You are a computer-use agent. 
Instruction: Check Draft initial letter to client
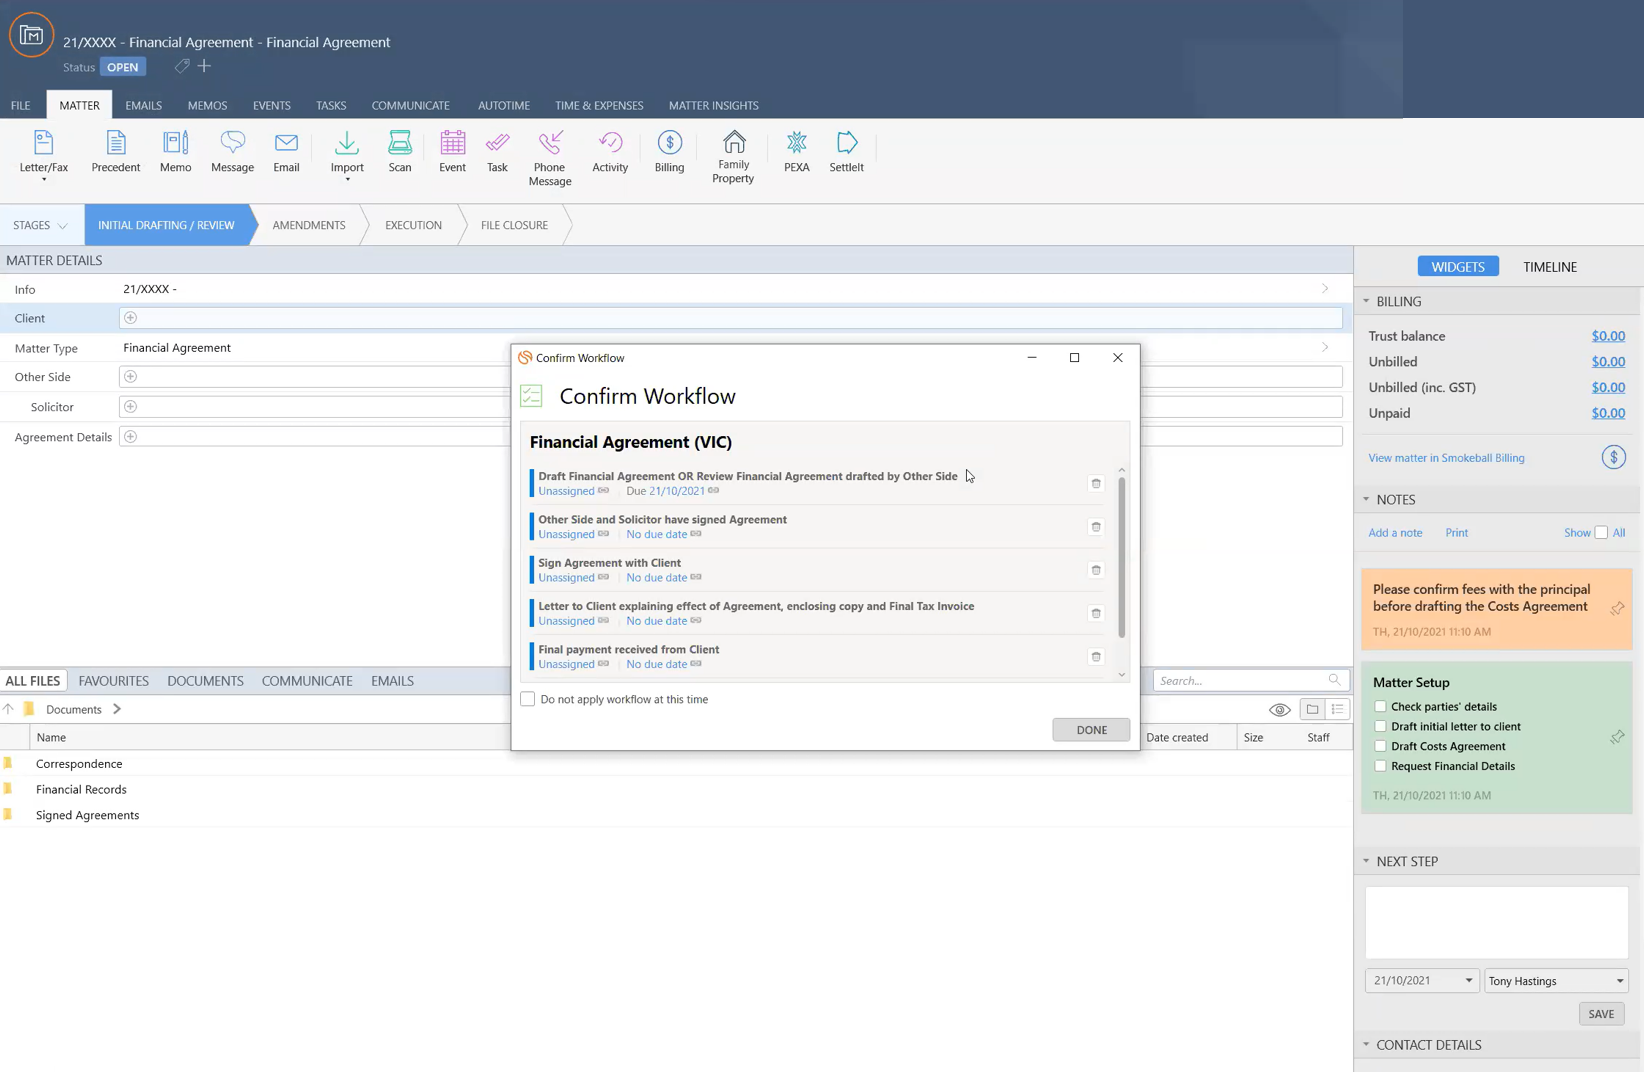[1380, 726]
